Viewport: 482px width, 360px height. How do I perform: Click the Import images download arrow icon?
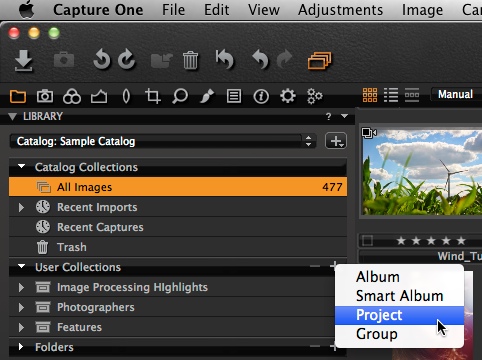tap(24, 61)
